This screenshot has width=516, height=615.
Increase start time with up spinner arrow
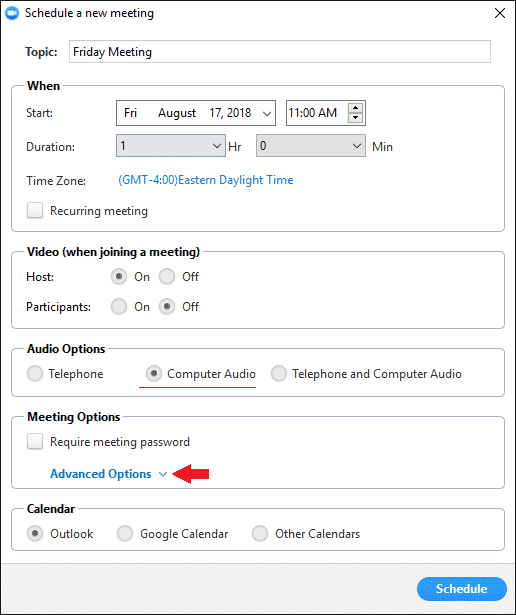pos(355,108)
